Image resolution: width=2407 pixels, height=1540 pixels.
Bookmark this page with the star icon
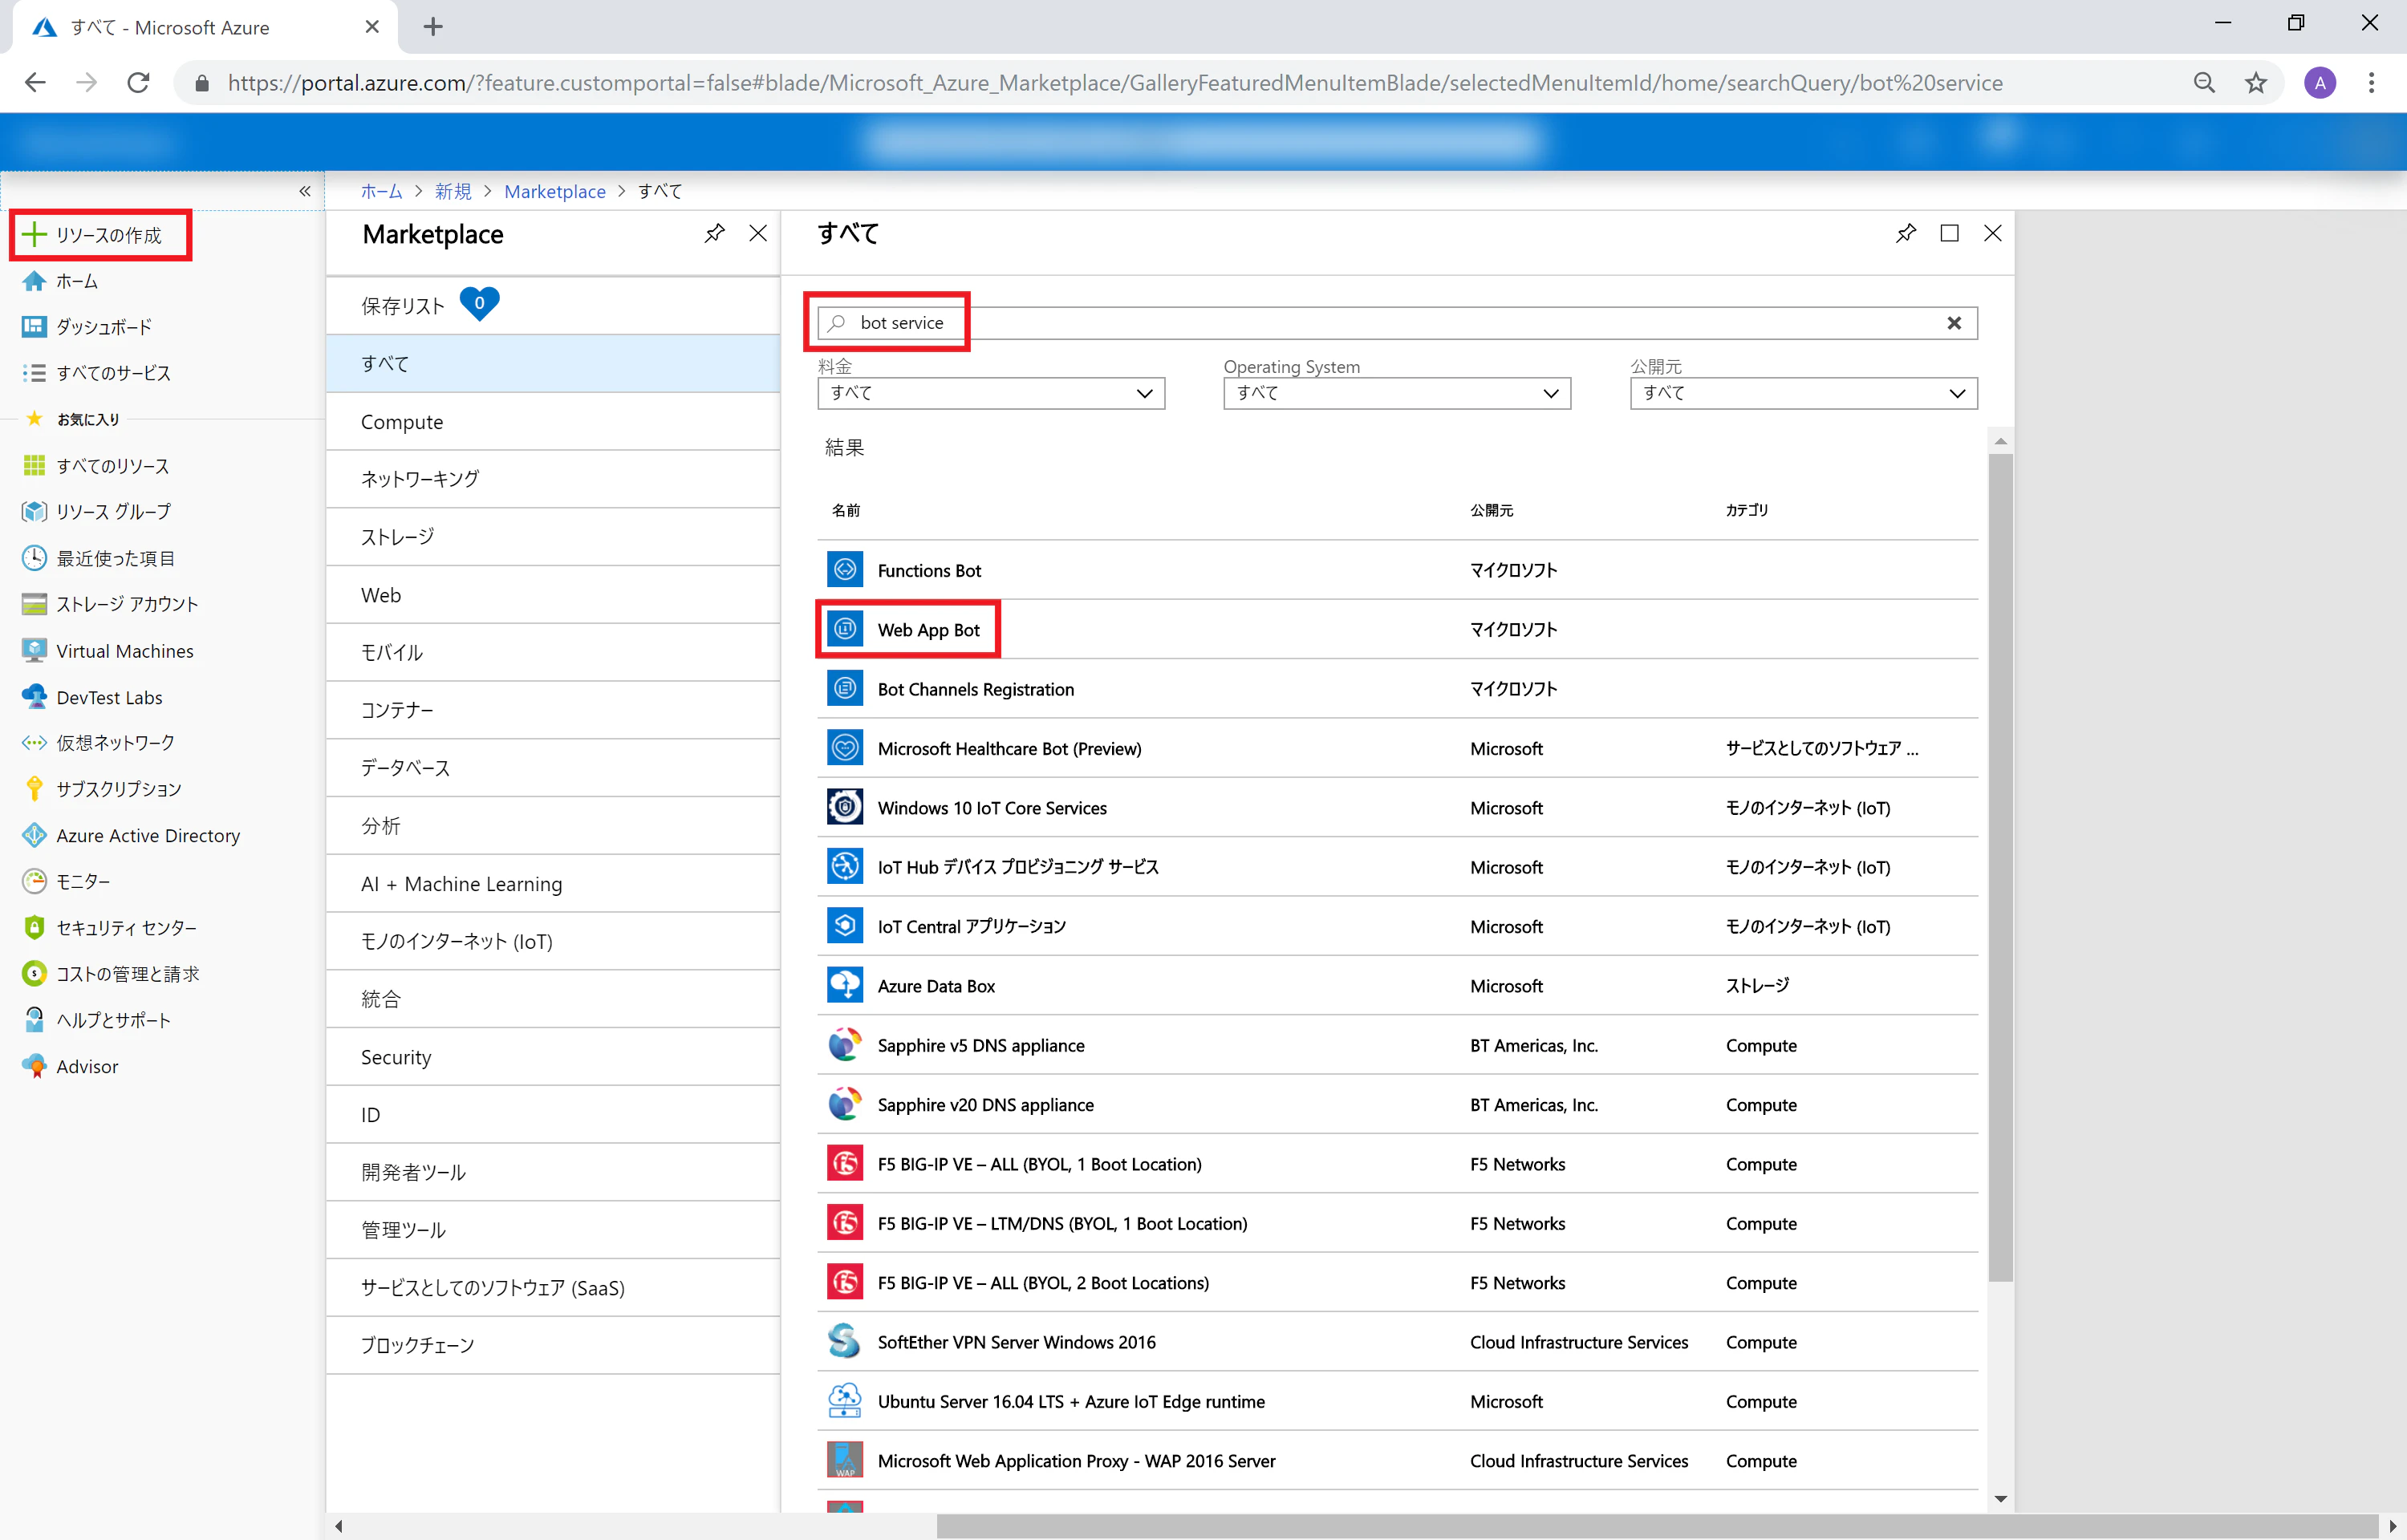[2255, 83]
